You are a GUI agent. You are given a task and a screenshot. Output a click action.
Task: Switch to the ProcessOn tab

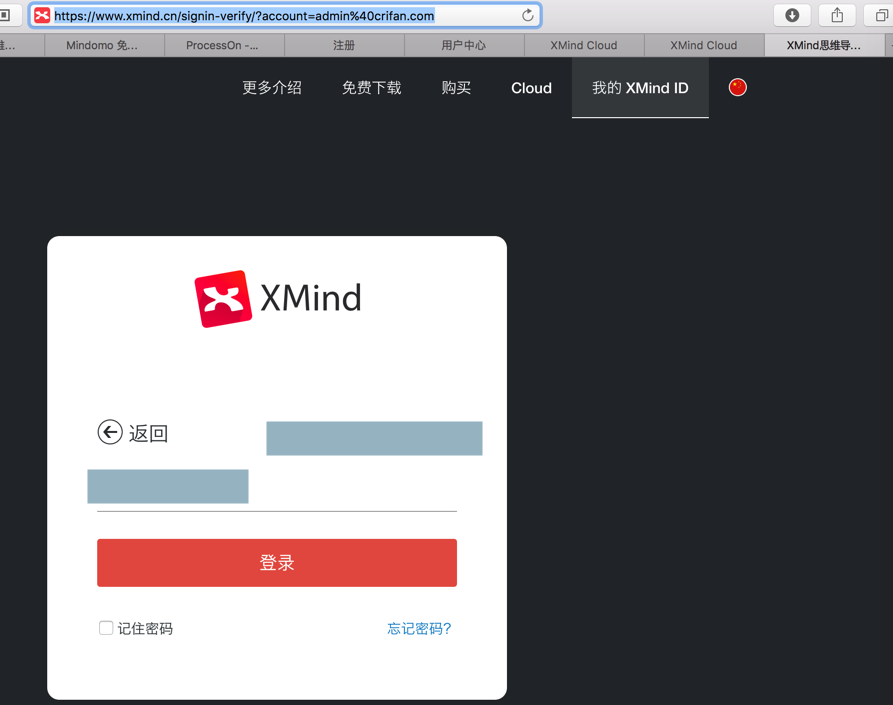coord(224,45)
